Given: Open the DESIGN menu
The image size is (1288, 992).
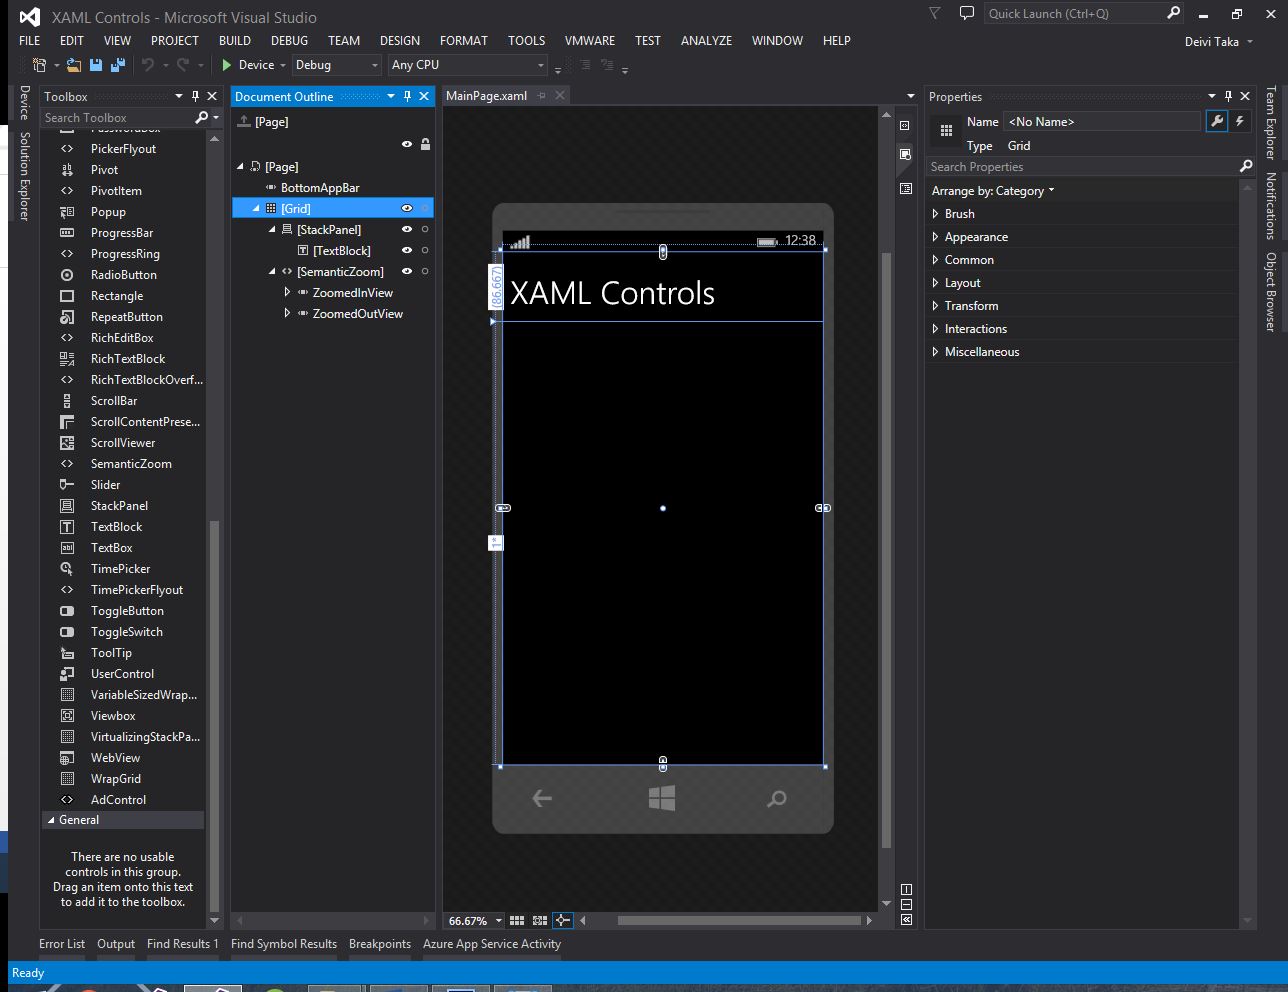Looking at the screenshot, I should pos(400,41).
